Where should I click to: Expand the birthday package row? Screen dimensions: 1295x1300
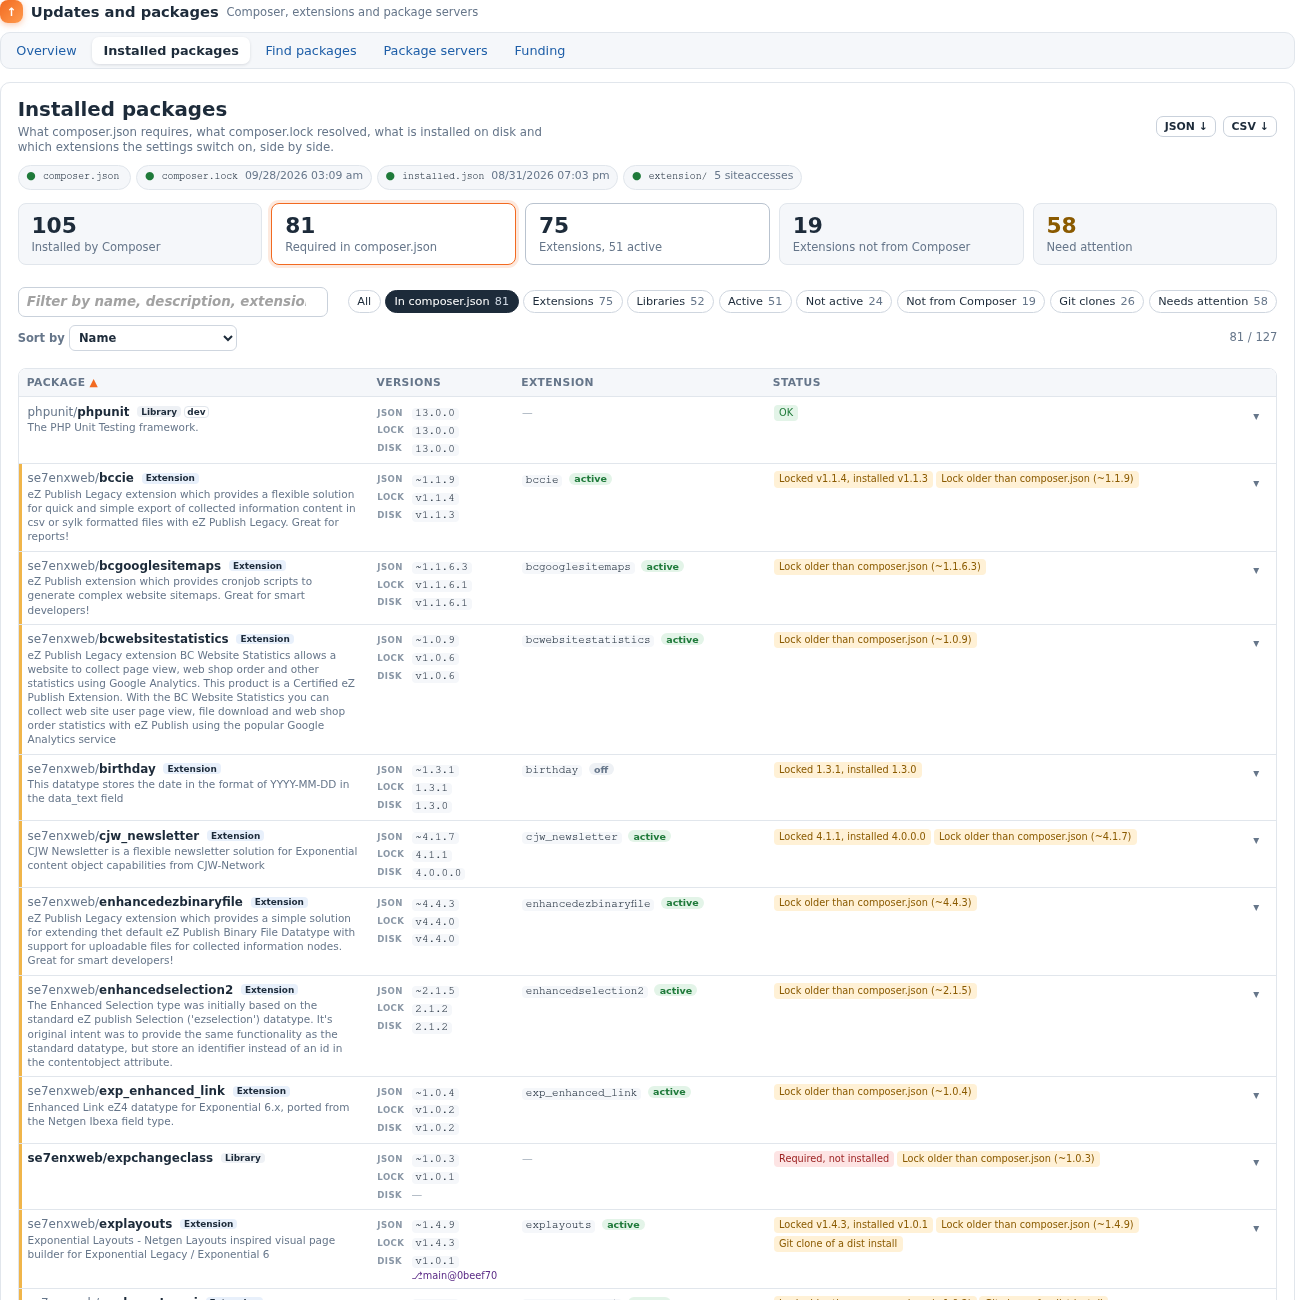(1256, 774)
